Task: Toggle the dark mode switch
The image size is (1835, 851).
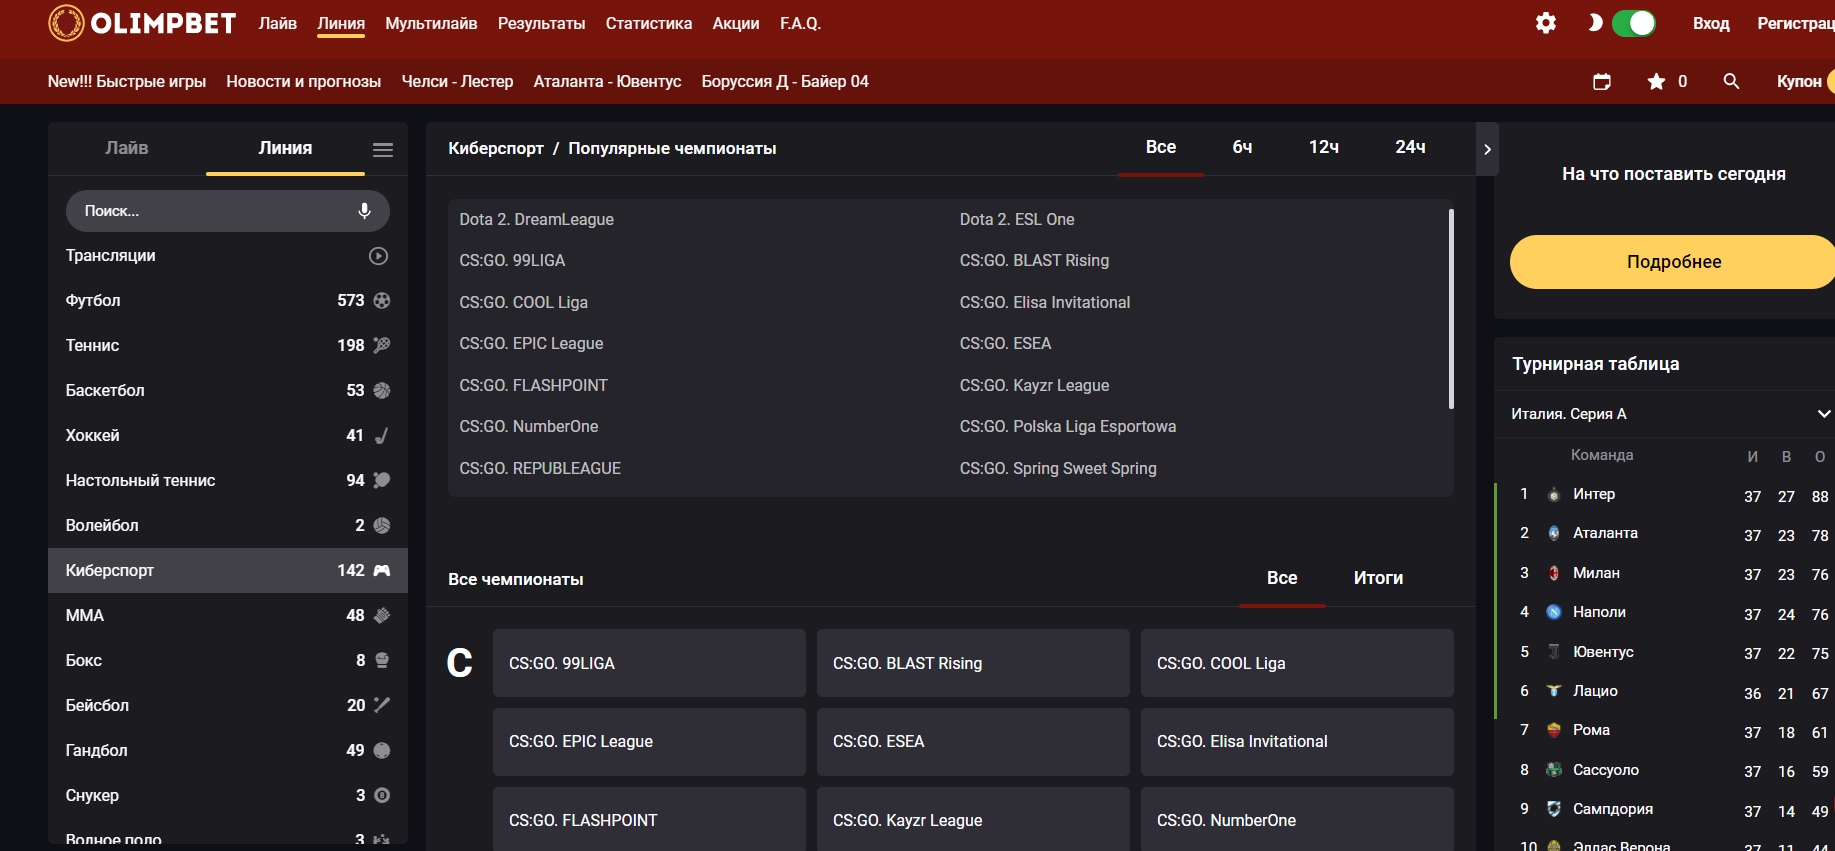Action: point(1633,23)
